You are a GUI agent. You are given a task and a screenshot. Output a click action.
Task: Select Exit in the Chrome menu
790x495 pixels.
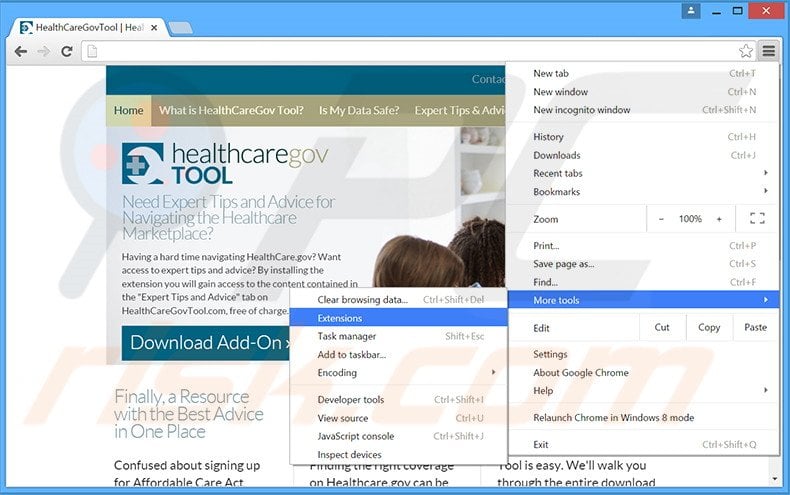tap(644, 445)
